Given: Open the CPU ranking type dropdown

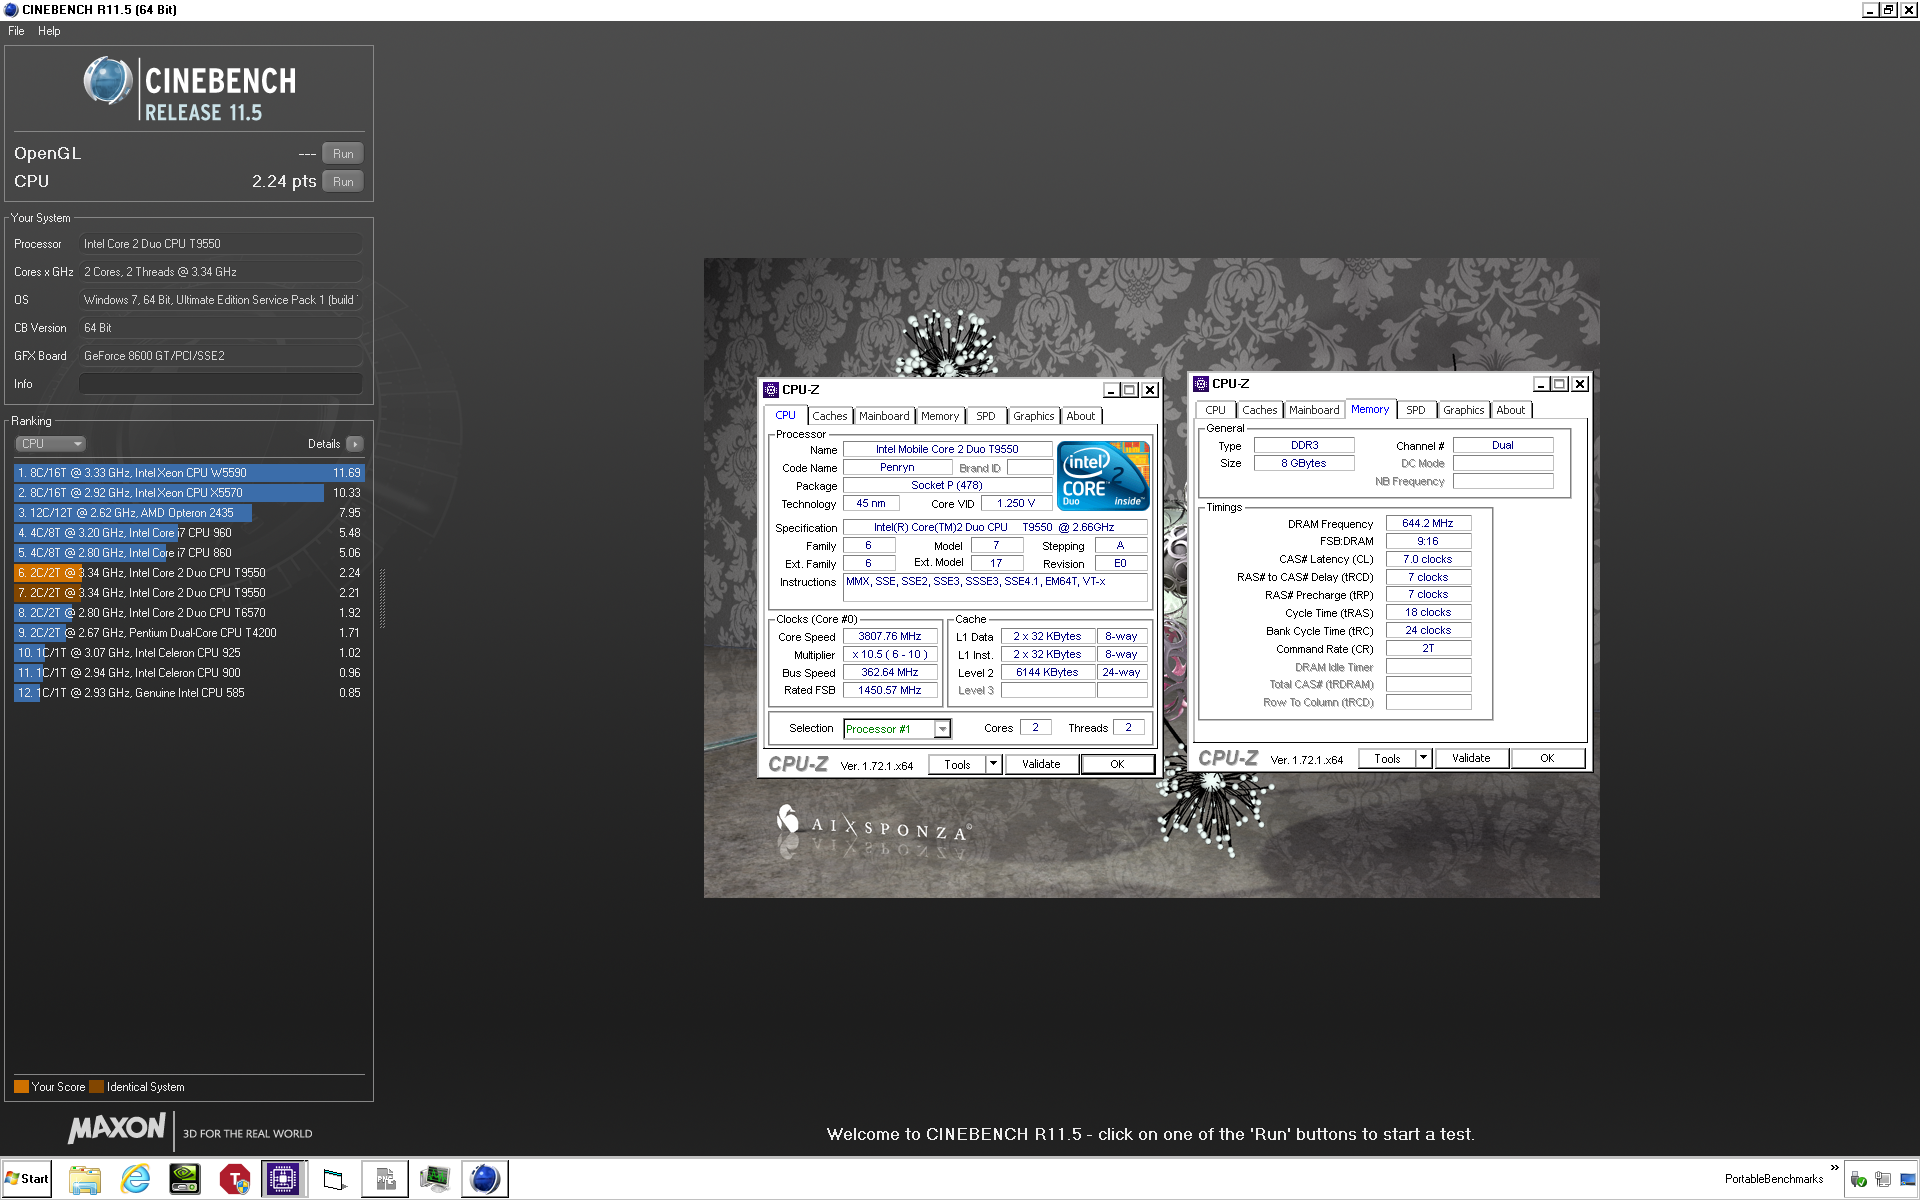Looking at the screenshot, I should 50,444.
